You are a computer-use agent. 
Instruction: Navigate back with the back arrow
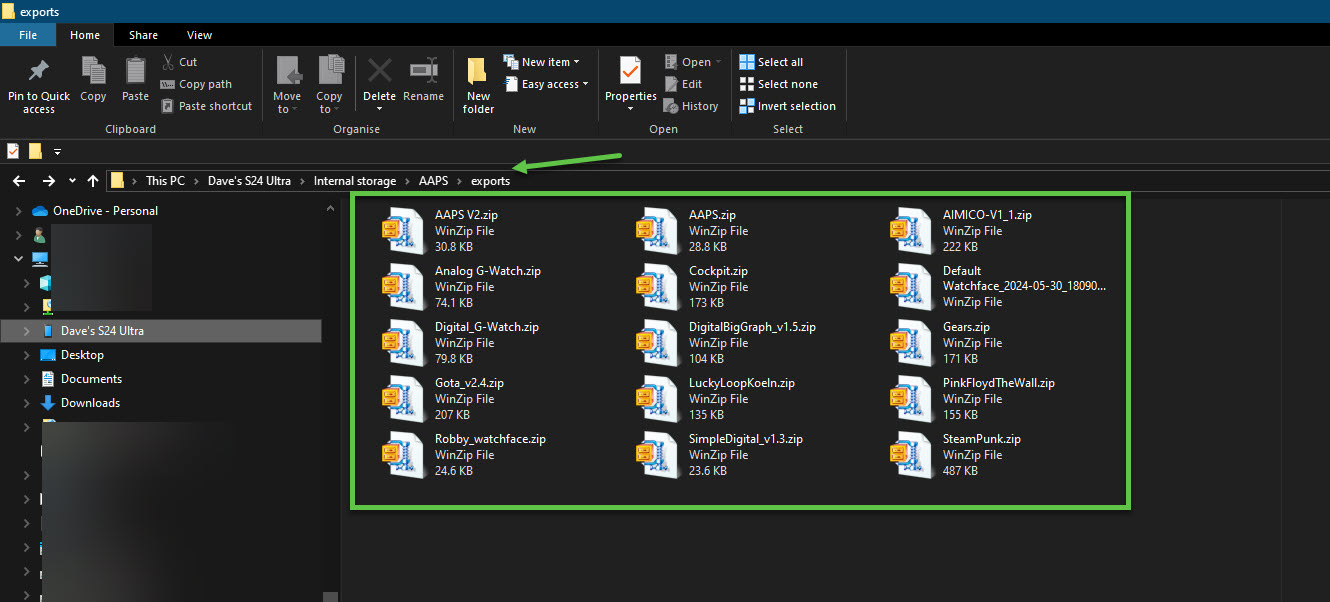pos(18,180)
